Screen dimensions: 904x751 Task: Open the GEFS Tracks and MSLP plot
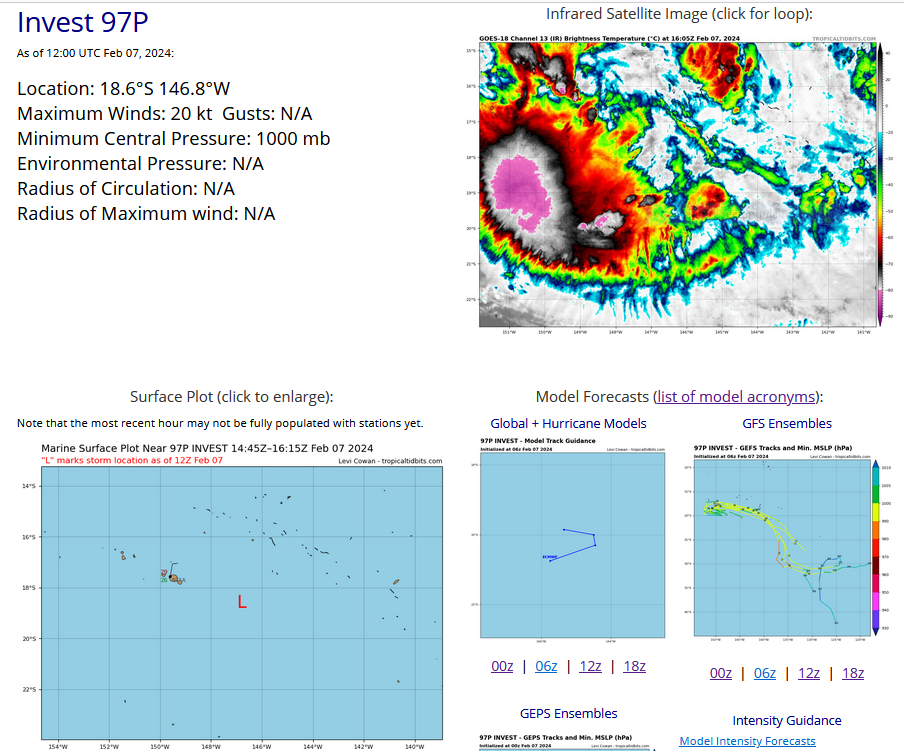coord(780,540)
